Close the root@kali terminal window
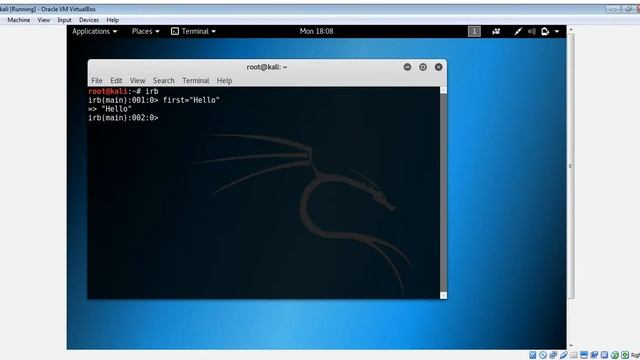Viewport: 640px width, 360px height. click(x=438, y=67)
